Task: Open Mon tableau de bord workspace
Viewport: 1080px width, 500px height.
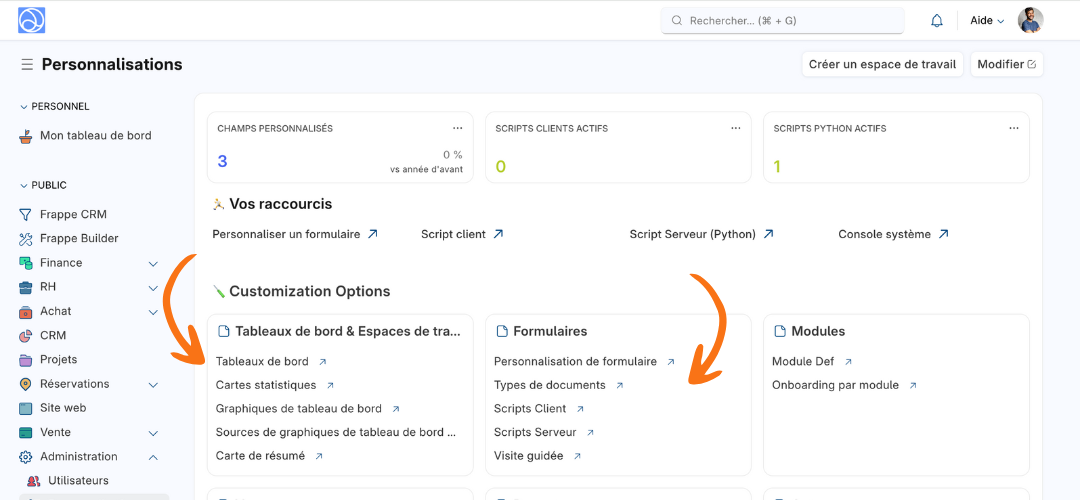Action: pyautogui.click(x=94, y=136)
